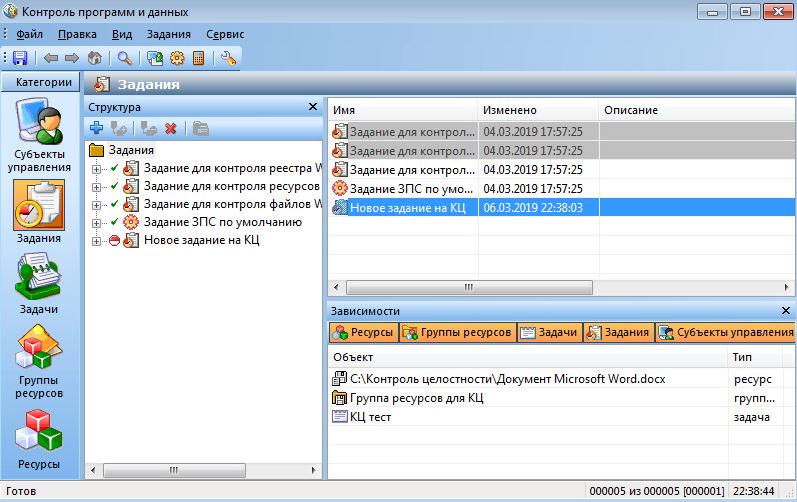This screenshot has width=797, height=502.
Task: Expand Задание для контроля ресурсов node
Action: click(96, 187)
